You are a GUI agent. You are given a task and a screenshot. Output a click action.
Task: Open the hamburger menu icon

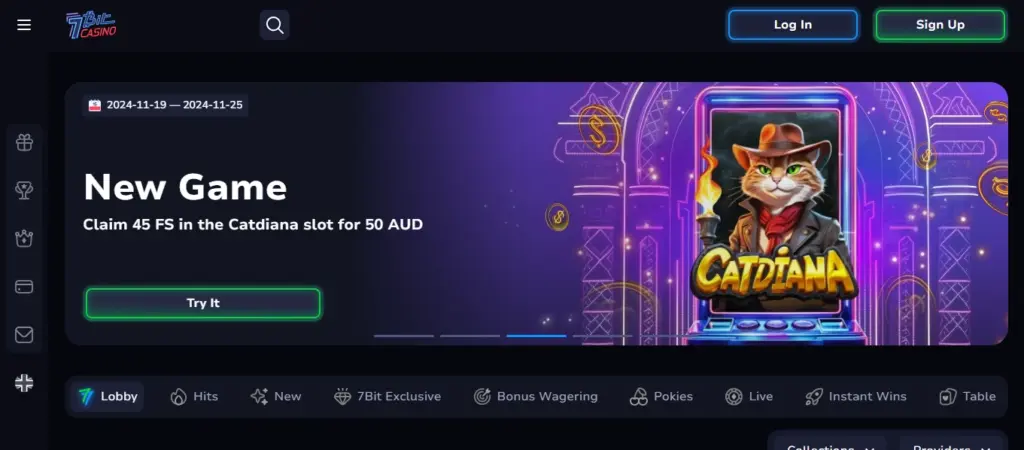24,25
